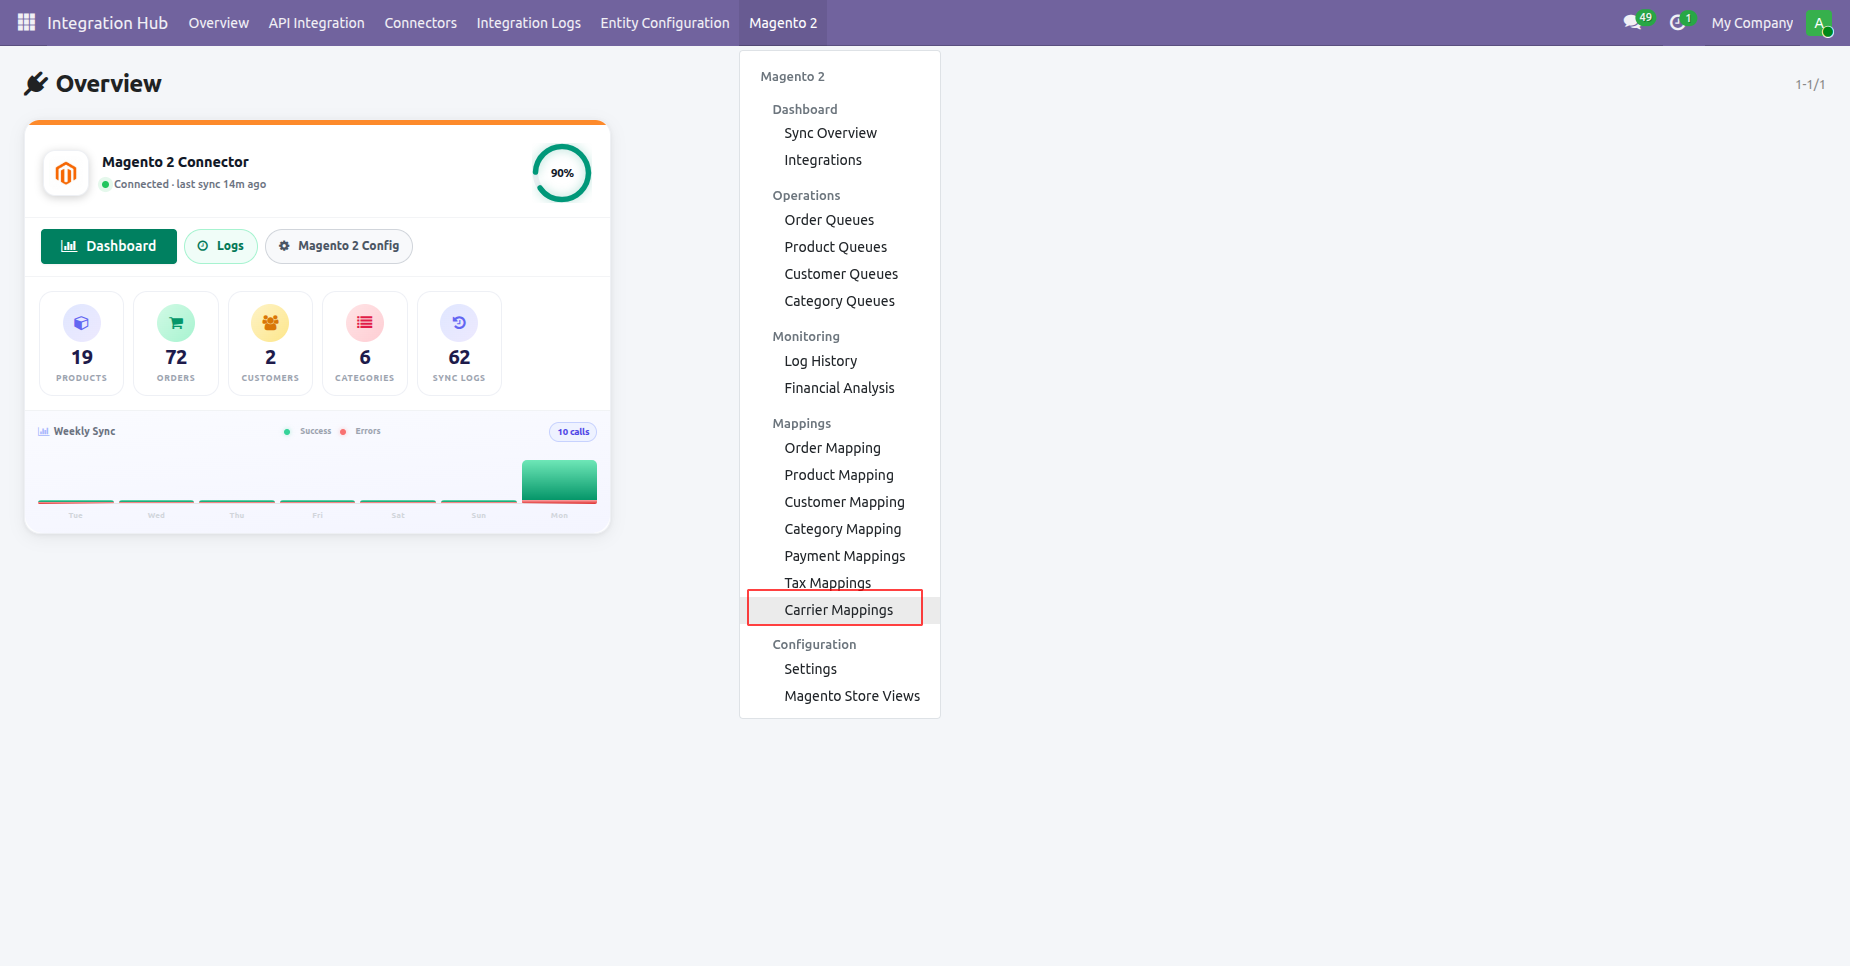Open the Entity Configuration menu
Viewport: 1850px width, 966px height.
(x=665, y=23)
